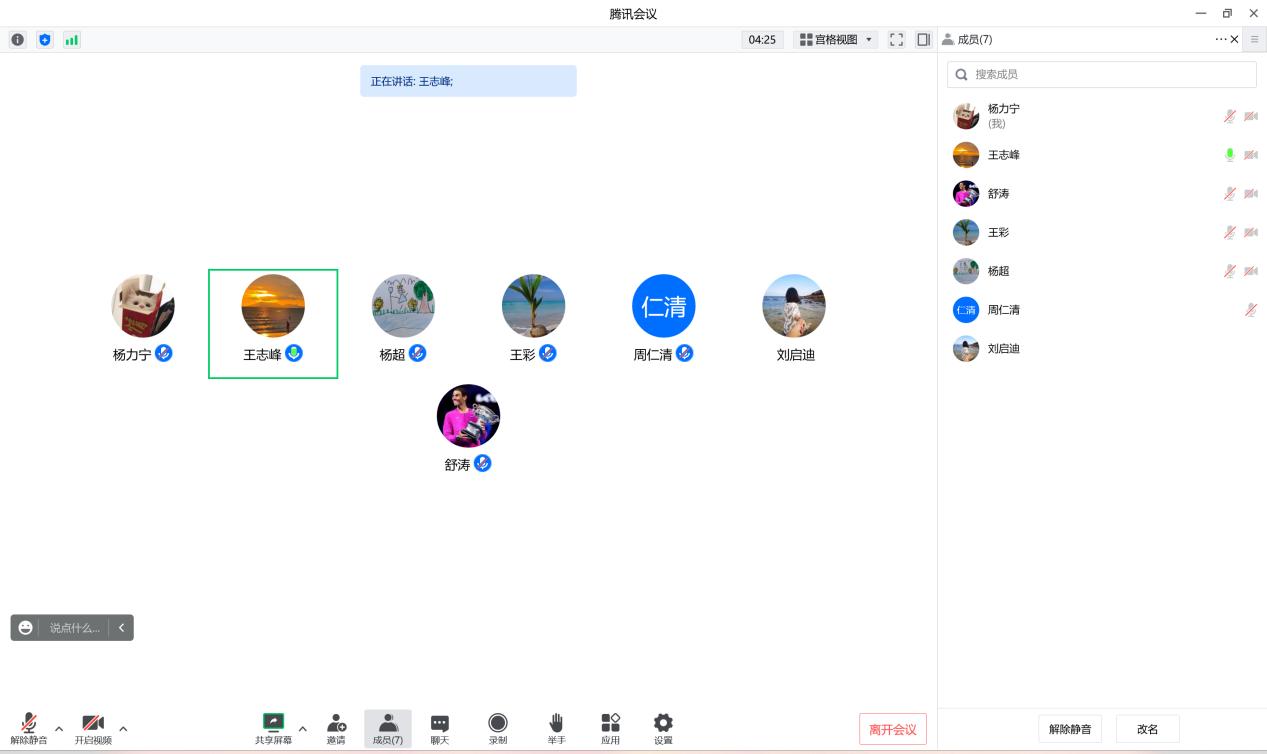The width and height of the screenshot is (1267, 754).
Task: Open the apps icon in toolbar
Action: [610, 723]
